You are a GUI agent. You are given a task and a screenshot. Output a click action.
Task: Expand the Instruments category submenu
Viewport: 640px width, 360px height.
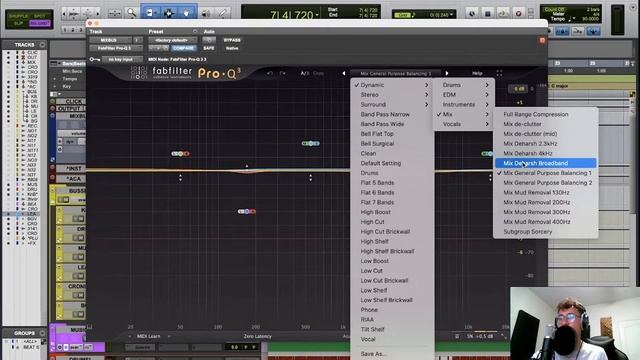click(x=464, y=104)
